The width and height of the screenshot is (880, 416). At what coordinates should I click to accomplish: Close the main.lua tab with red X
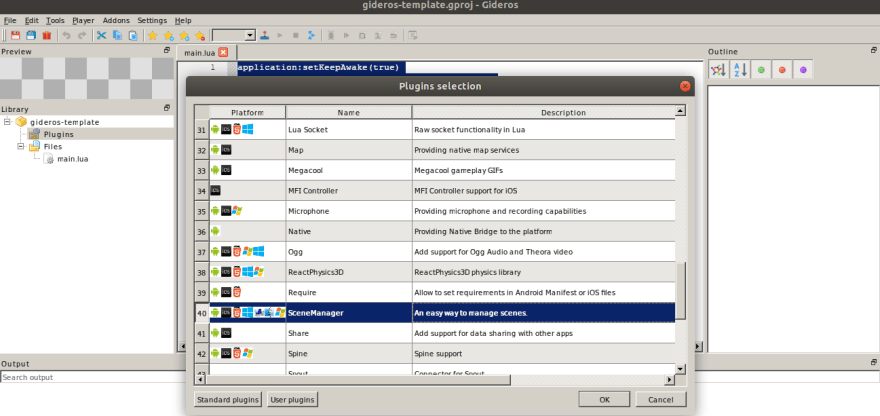tap(223, 53)
